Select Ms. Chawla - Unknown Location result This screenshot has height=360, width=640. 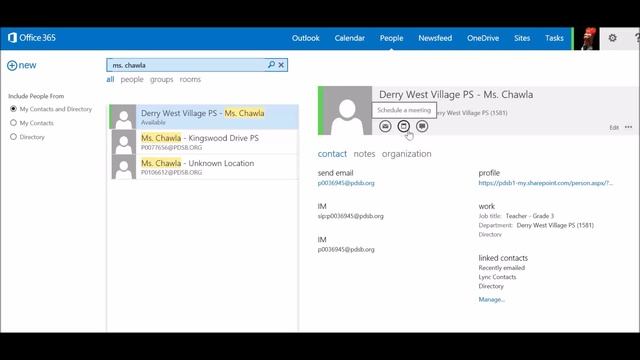(x=204, y=167)
